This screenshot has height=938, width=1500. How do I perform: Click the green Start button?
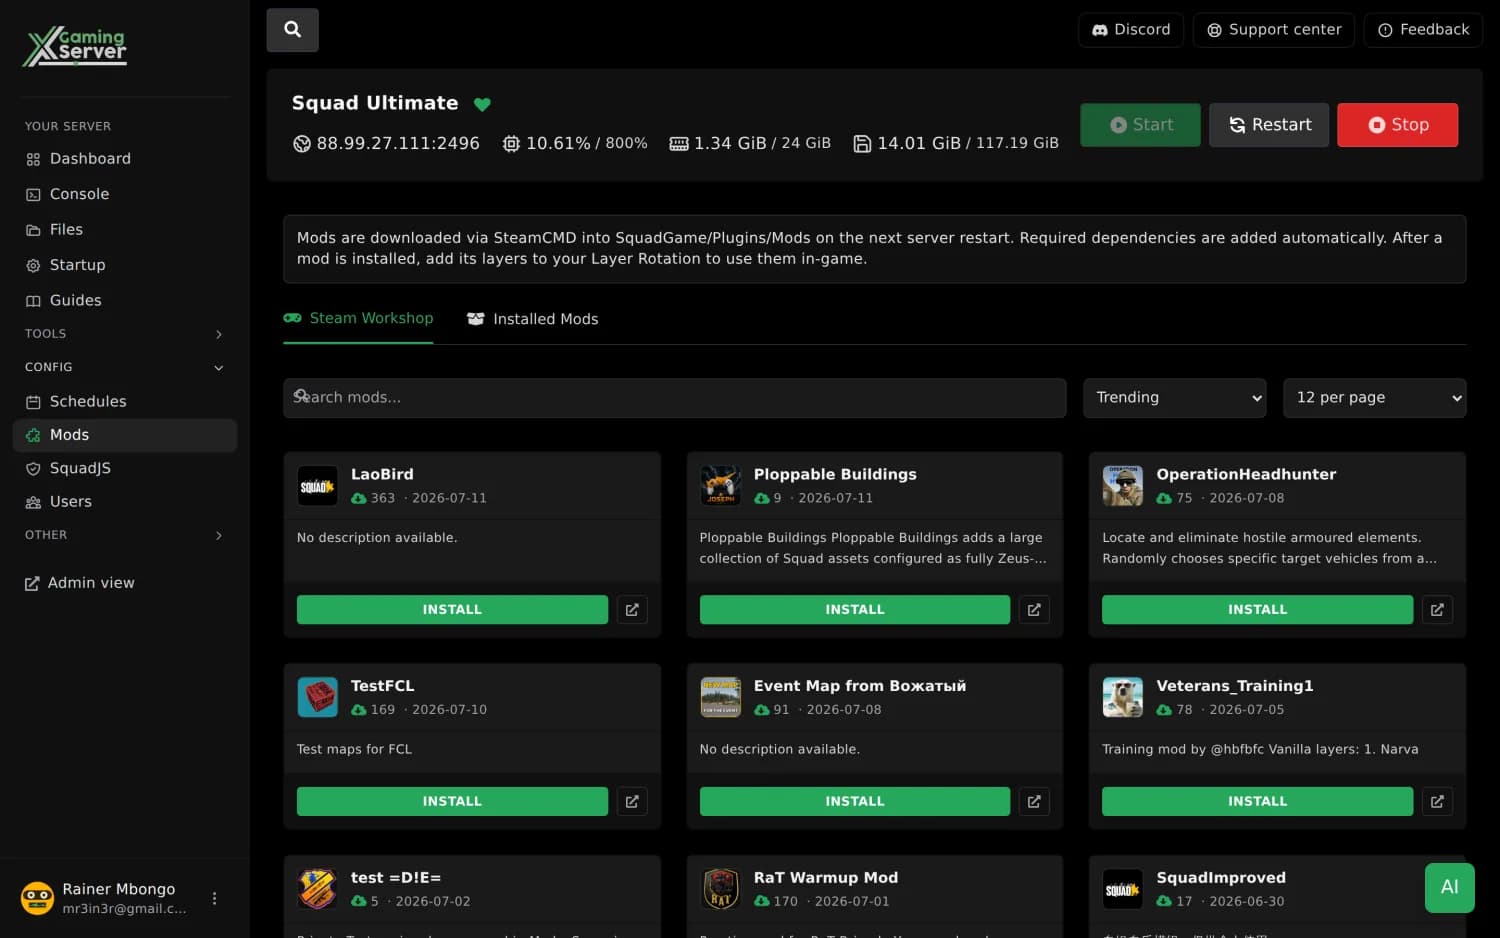coord(1140,125)
